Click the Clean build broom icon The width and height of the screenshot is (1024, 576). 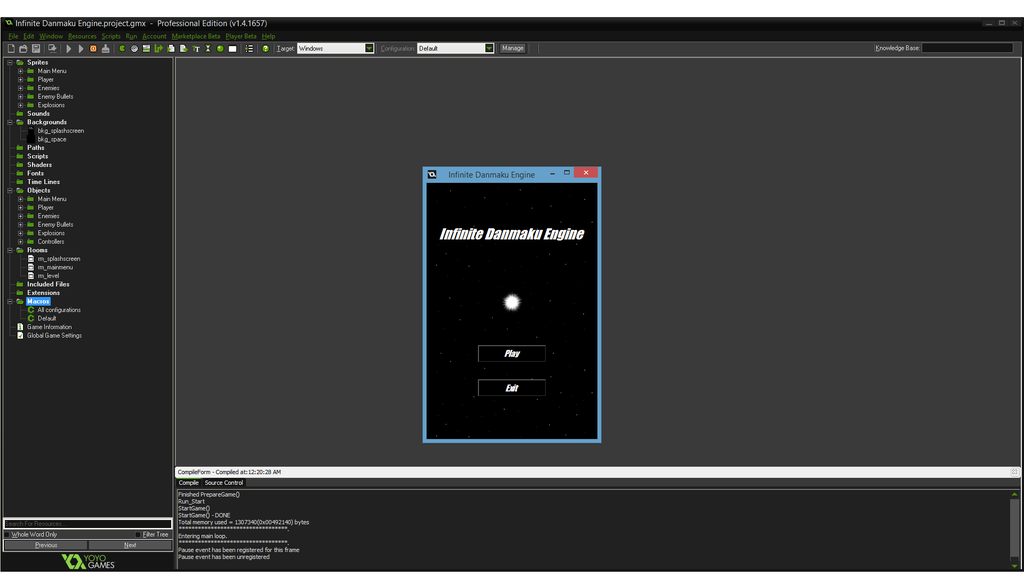[x=106, y=48]
